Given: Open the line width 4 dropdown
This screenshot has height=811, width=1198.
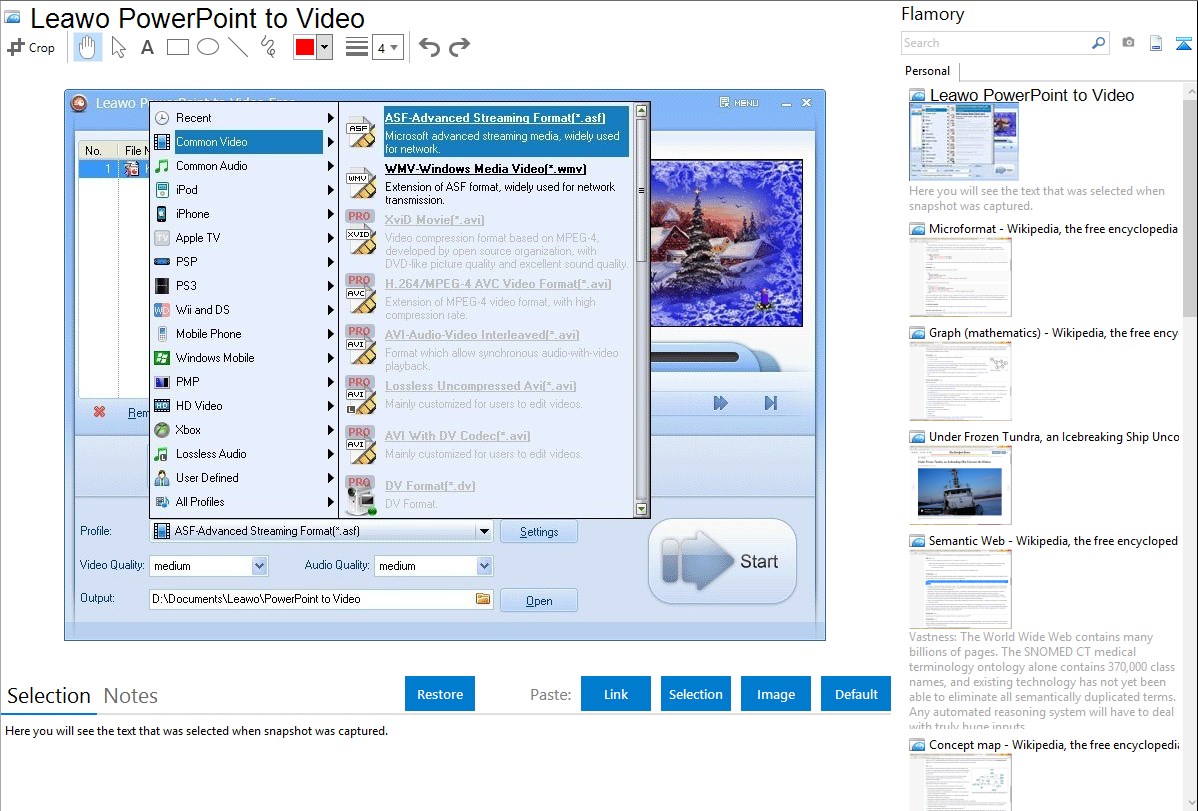Looking at the screenshot, I should pyautogui.click(x=387, y=48).
